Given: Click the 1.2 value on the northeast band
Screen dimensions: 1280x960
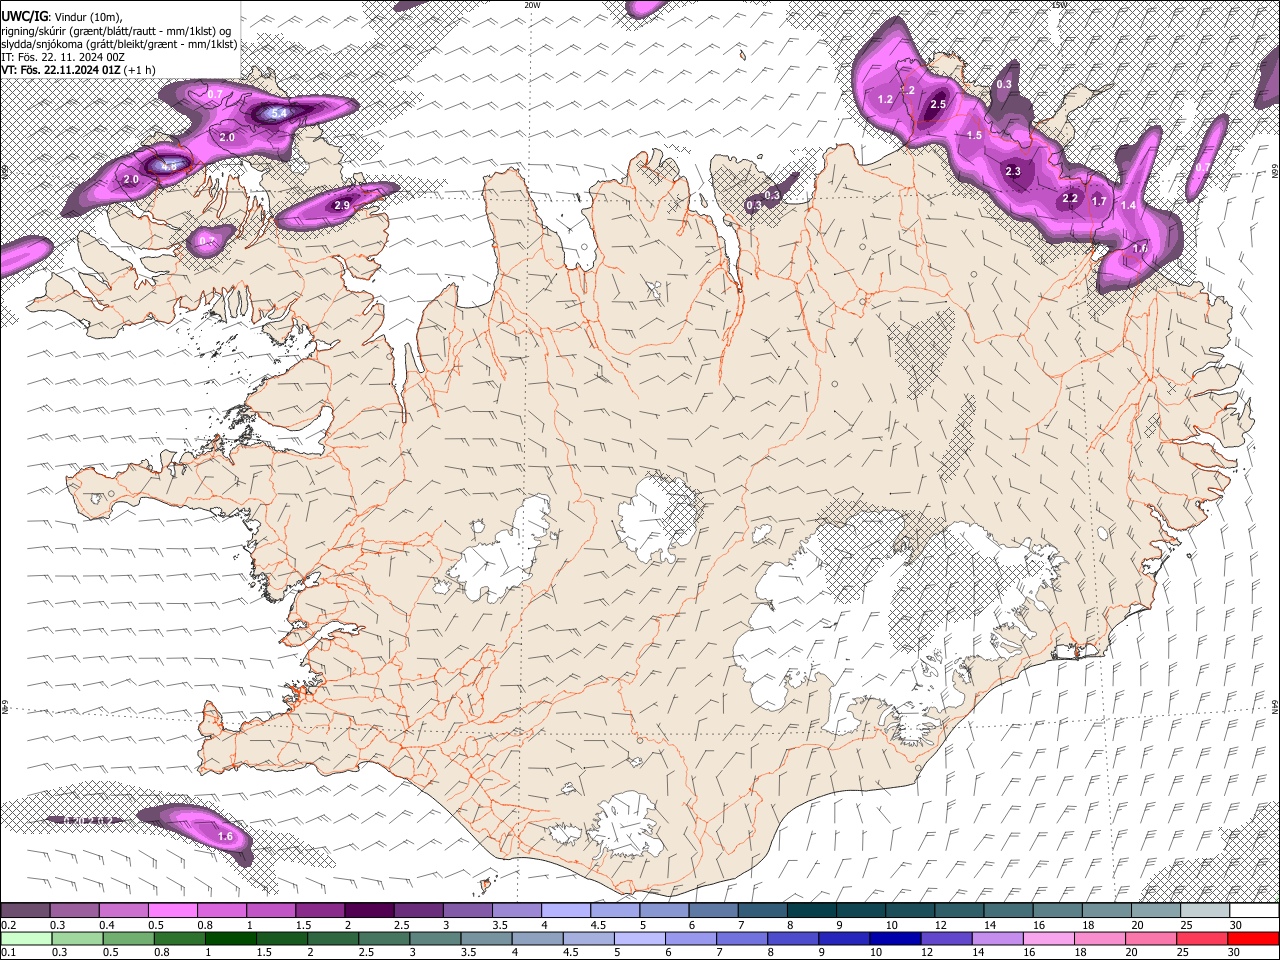Looking at the screenshot, I should [885, 100].
